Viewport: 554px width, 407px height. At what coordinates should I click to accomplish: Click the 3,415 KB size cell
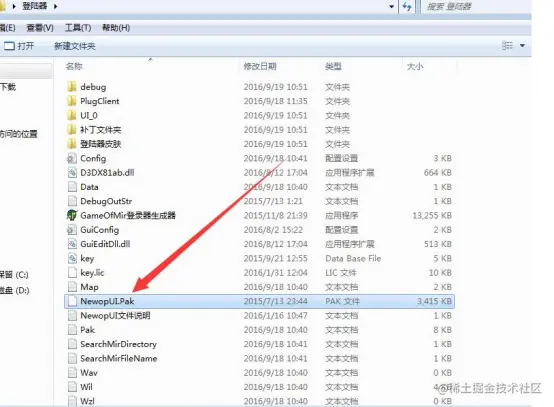pyautogui.click(x=434, y=301)
